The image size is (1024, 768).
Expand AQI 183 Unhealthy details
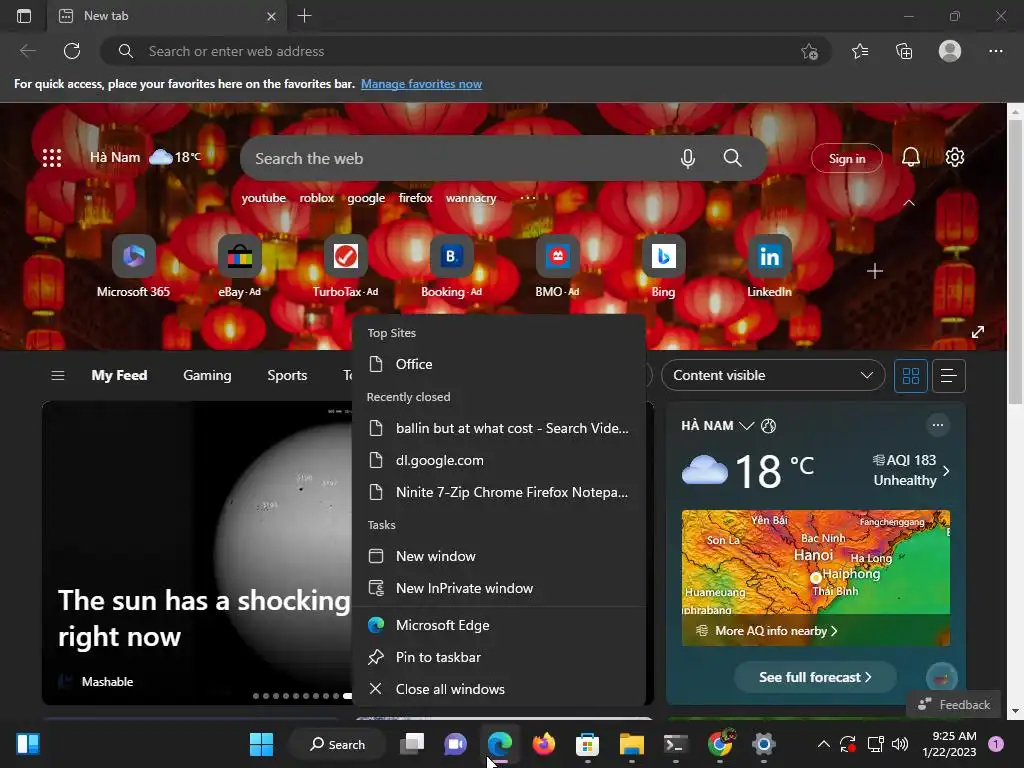911,470
